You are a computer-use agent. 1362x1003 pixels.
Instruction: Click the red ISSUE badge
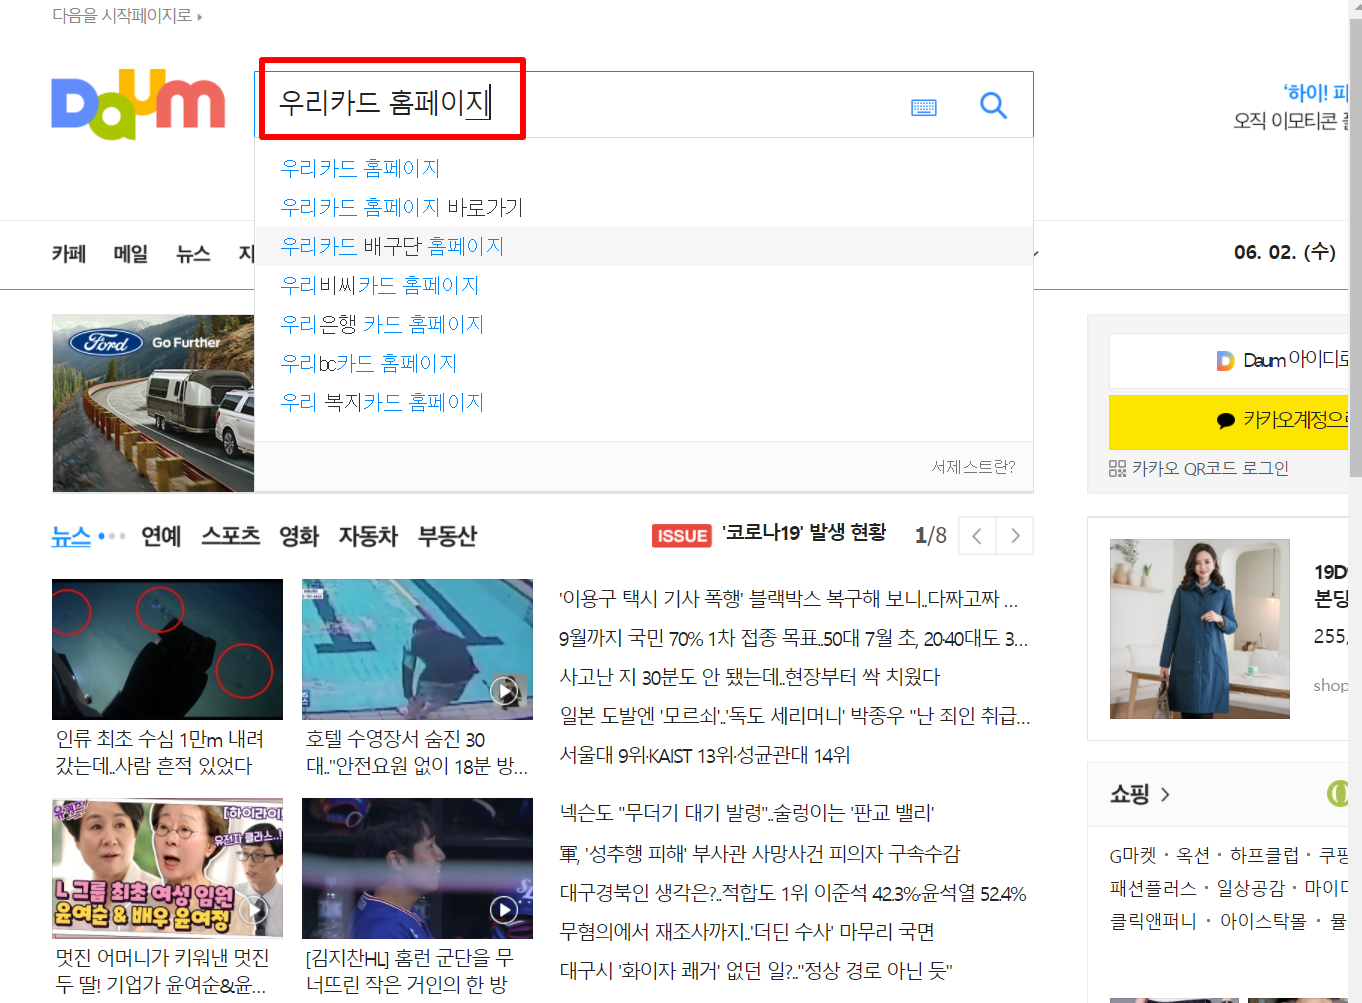(682, 536)
